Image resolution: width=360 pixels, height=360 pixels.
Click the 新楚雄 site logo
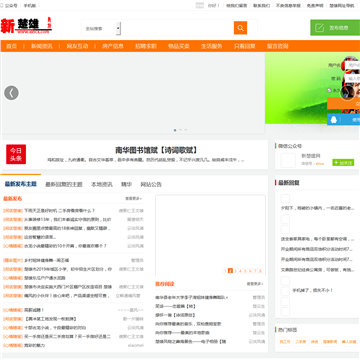click(26, 26)
